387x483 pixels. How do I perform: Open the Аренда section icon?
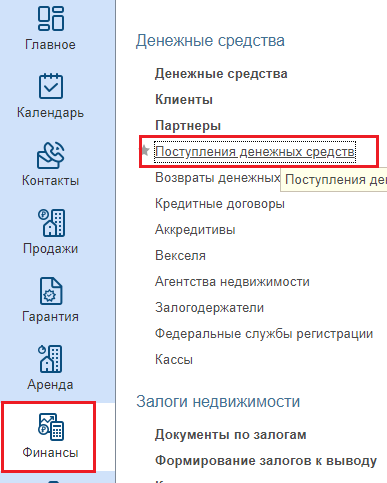[x=51, y=359]
